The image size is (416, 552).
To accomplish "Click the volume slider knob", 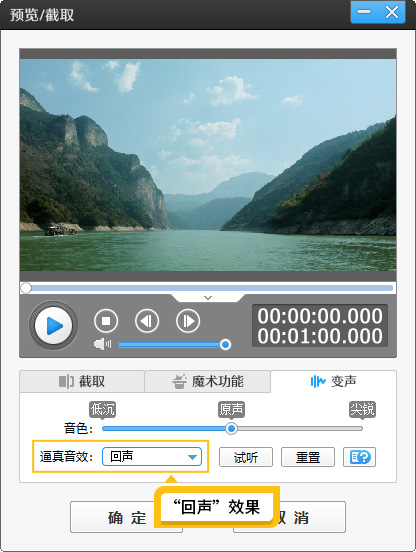I will coord(225,344).
